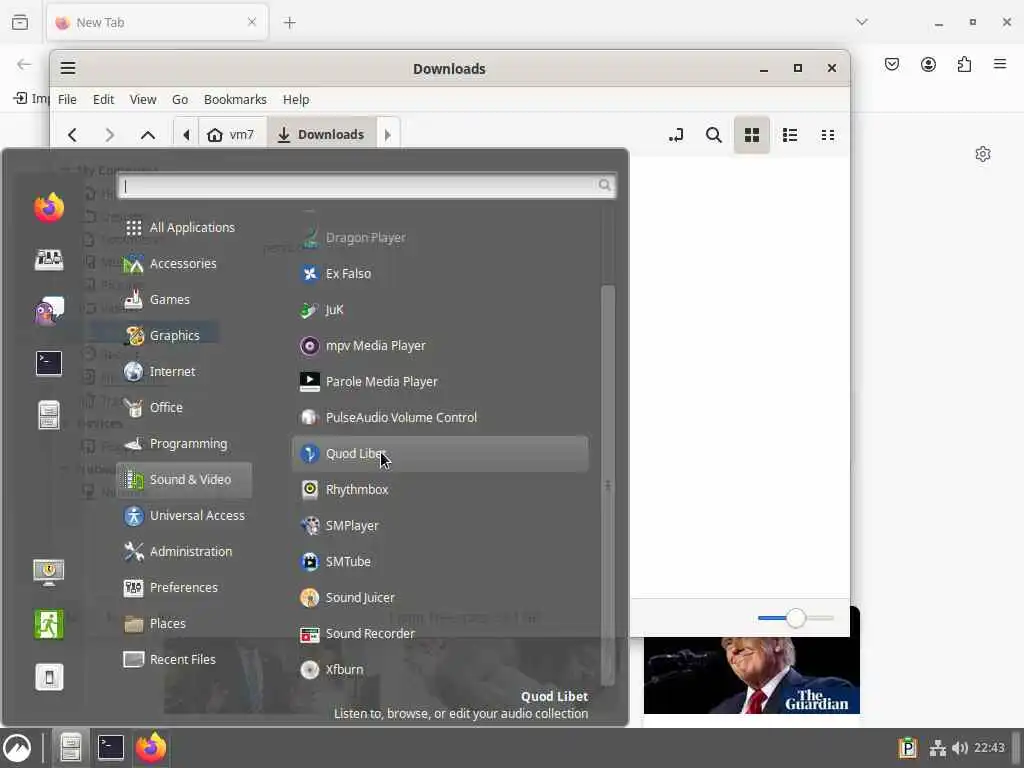Go to parent folder in file manager
The width and height of the screenshot is (1024, 768).
click(x=148, y=135)
